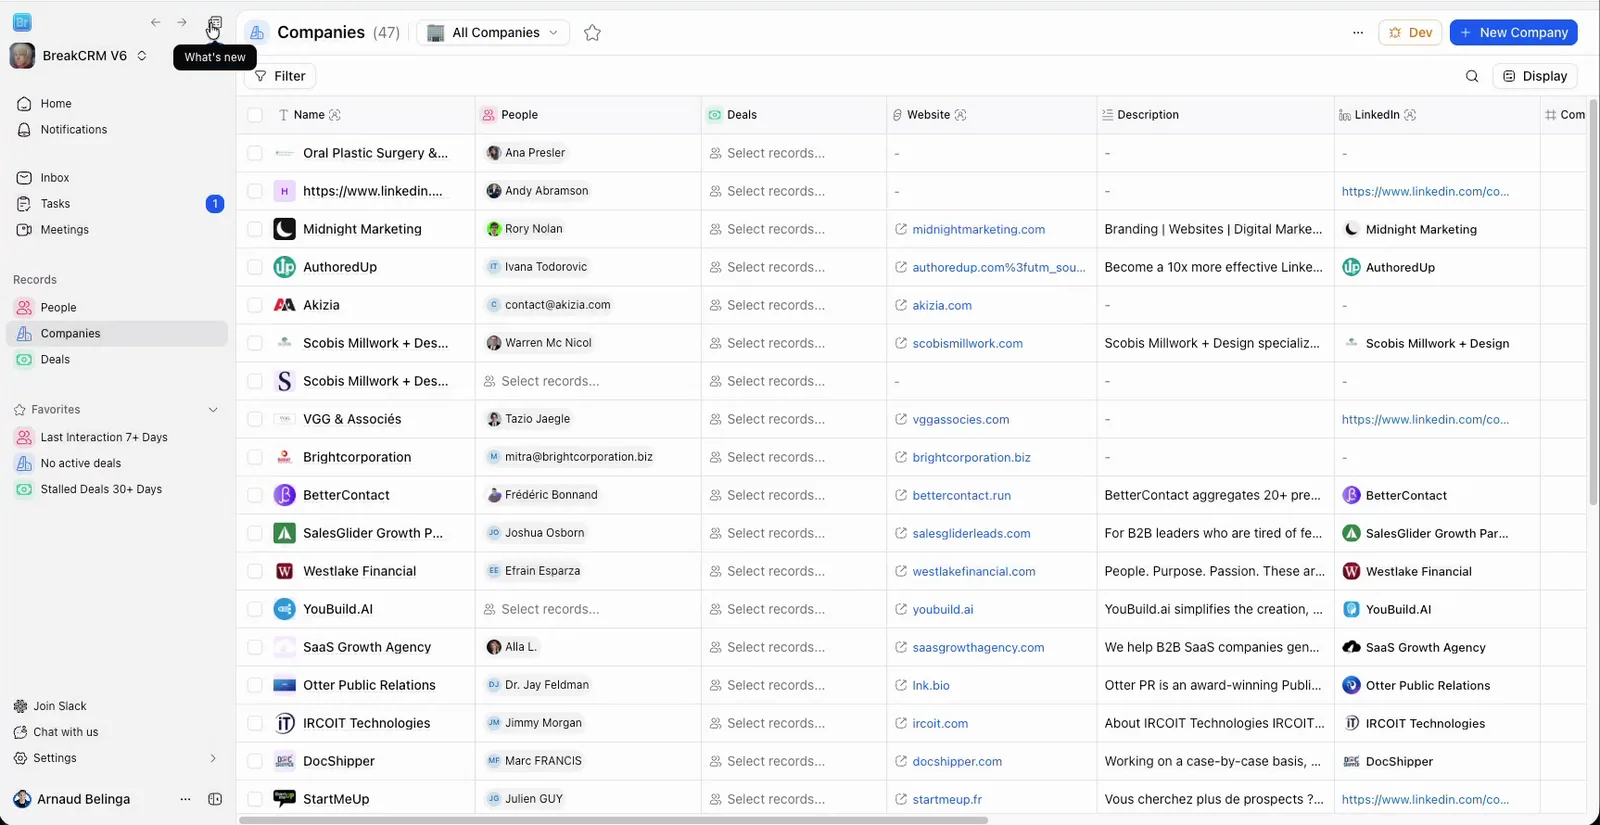
Task: Select all companies with header checkbox
Action: (255, 115)
